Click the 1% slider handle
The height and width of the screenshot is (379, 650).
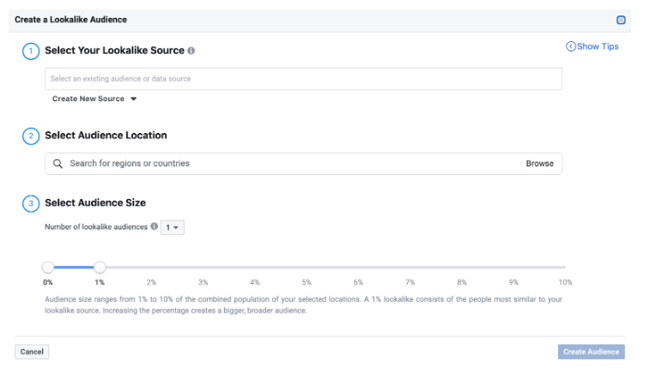click(x=99, y=267)
